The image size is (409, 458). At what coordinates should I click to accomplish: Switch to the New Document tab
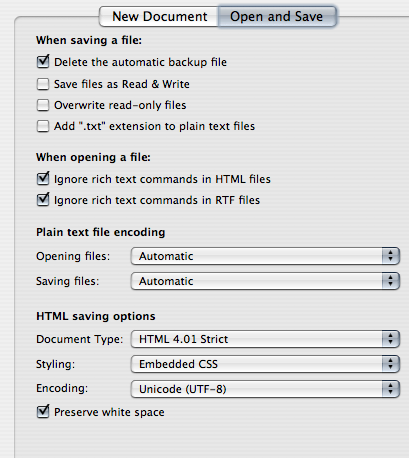[159, 16]
